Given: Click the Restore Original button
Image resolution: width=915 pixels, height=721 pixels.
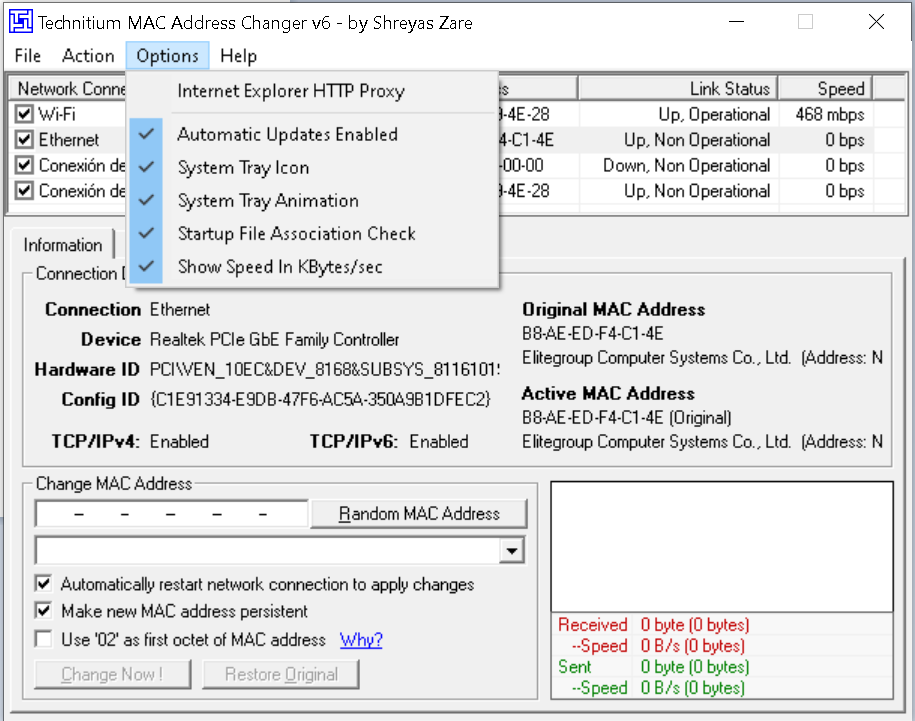Looking at the screenshot, I should [x=281, y=674].
